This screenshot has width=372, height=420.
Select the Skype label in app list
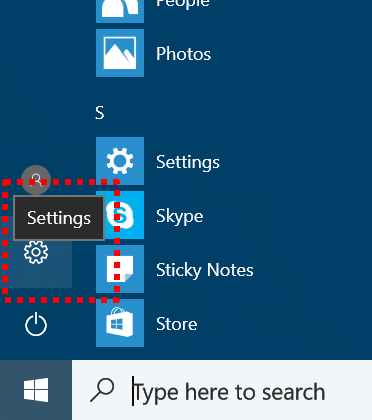click(x=179, y=216)
